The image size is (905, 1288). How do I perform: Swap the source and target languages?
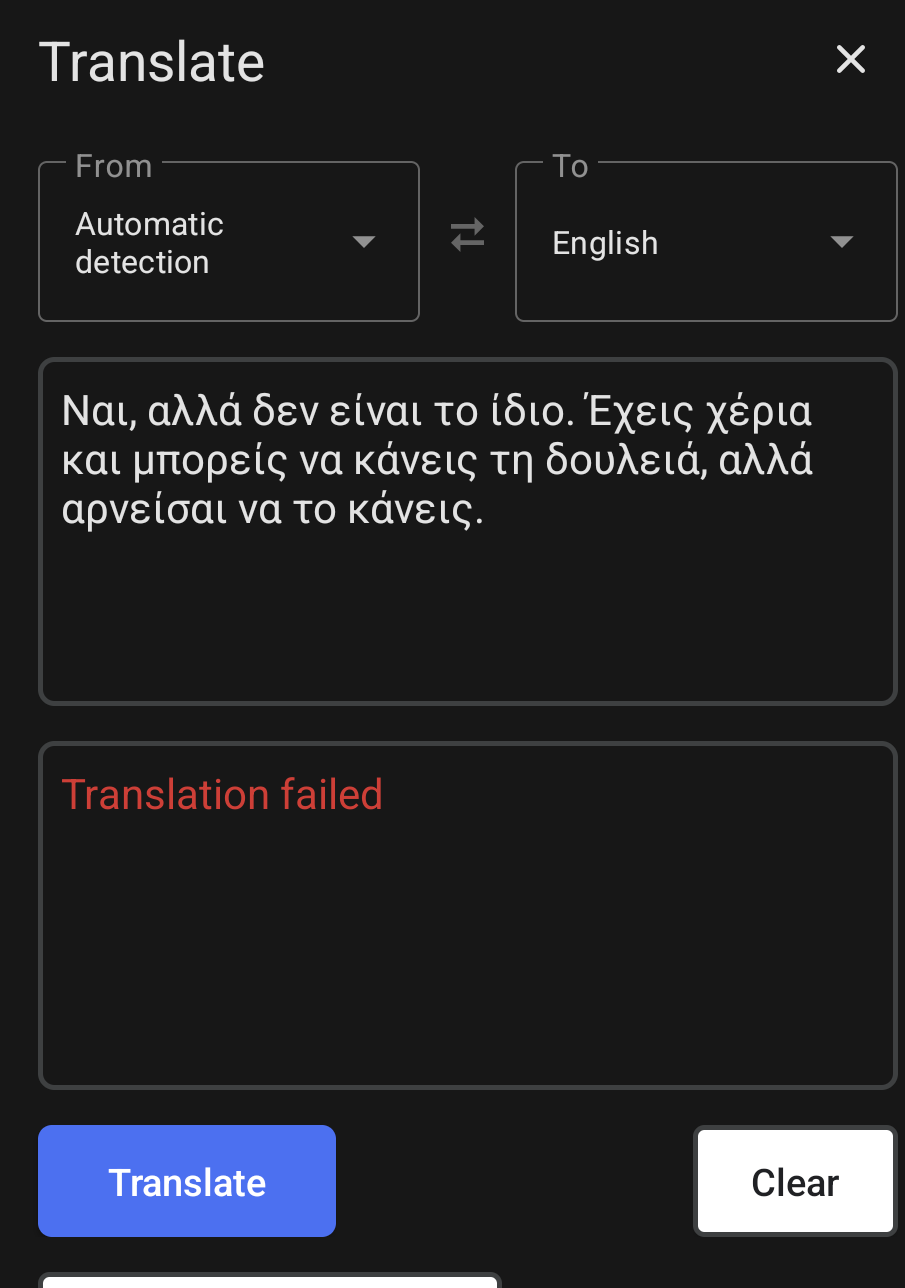467,235
